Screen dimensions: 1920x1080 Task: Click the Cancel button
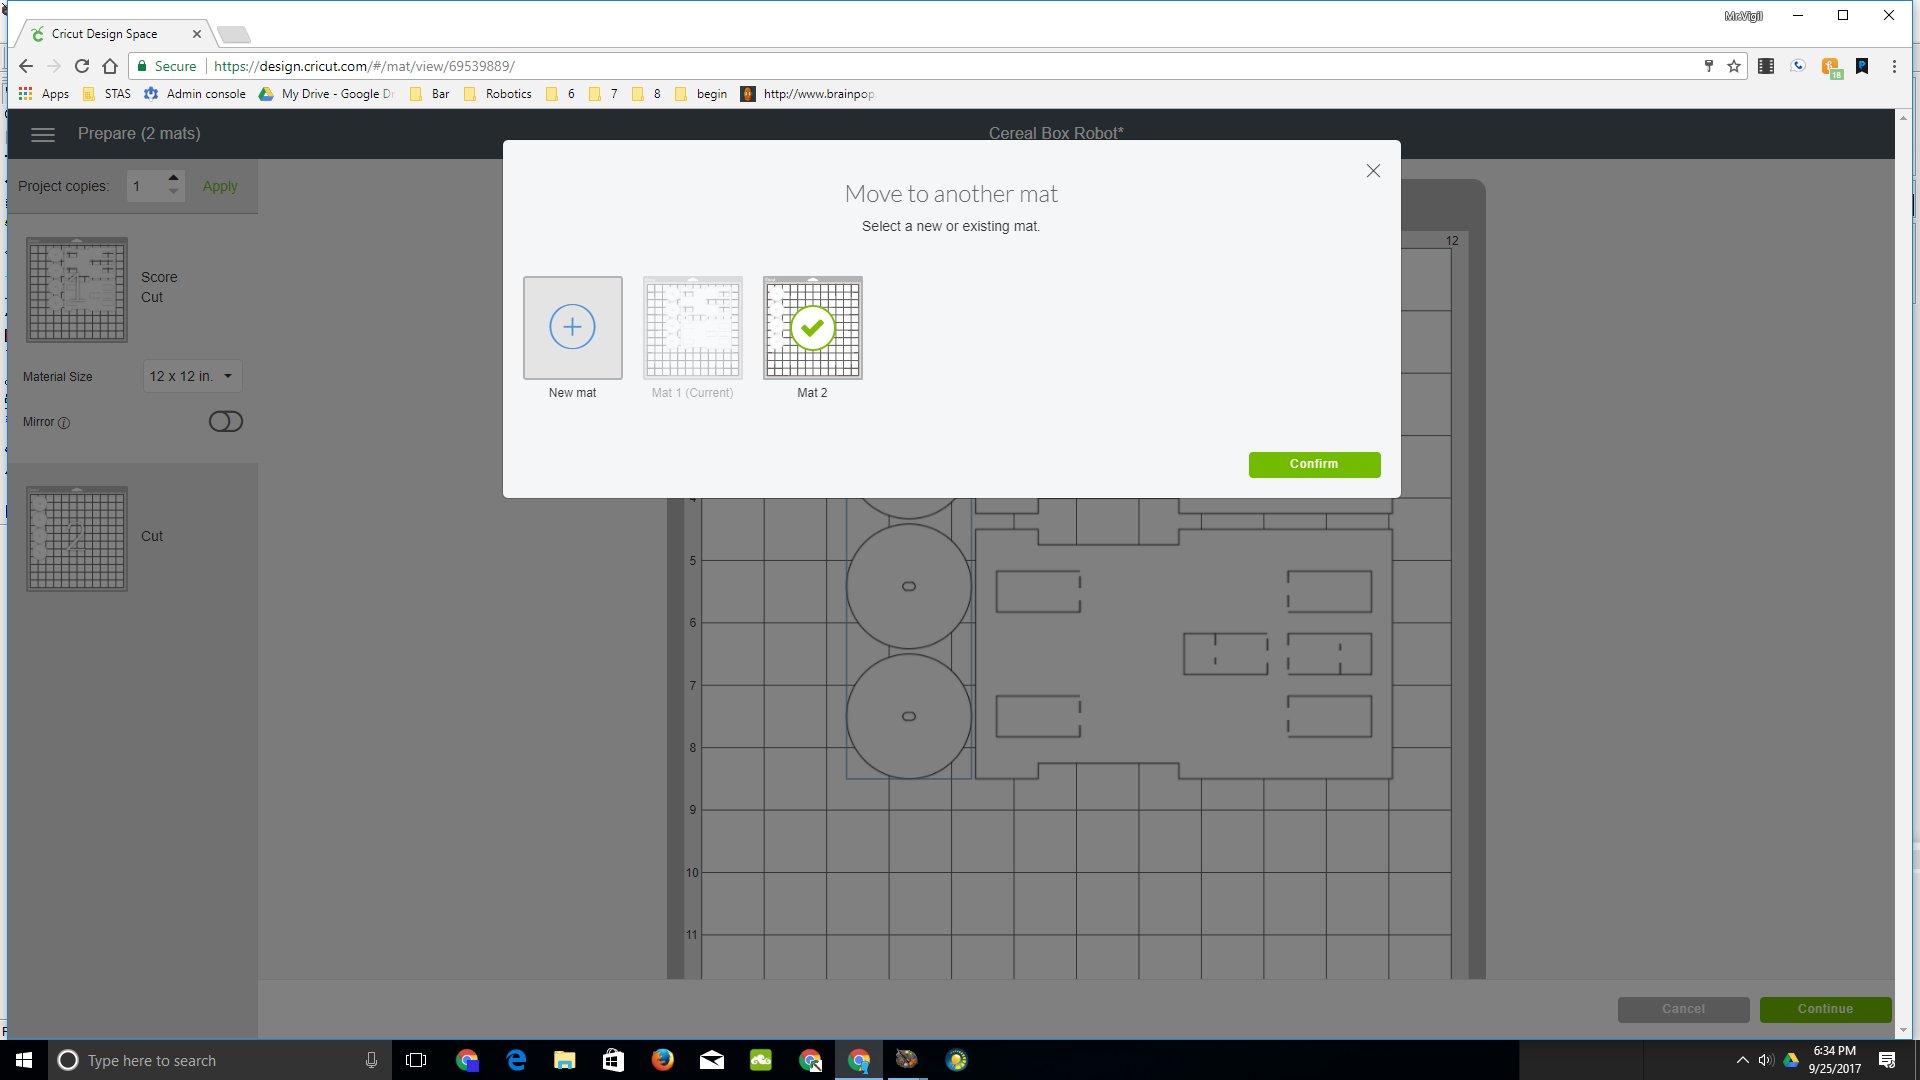[1683, 1009]
